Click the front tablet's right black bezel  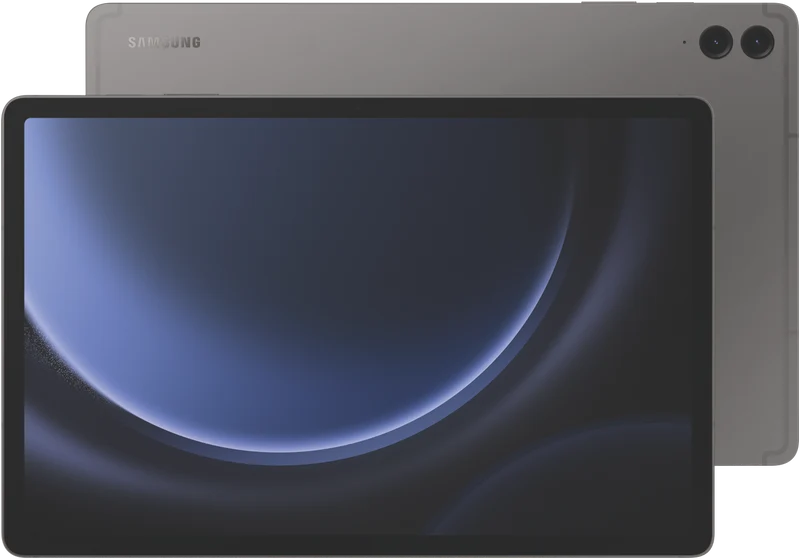click(701, 326)
